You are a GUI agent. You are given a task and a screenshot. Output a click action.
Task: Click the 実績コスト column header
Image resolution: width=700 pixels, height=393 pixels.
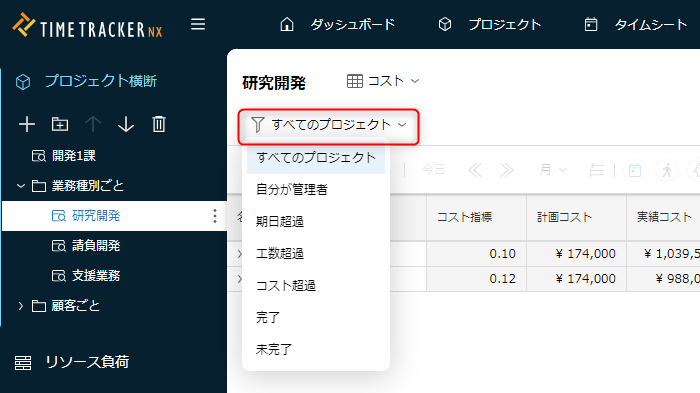[x=663, y=217]
